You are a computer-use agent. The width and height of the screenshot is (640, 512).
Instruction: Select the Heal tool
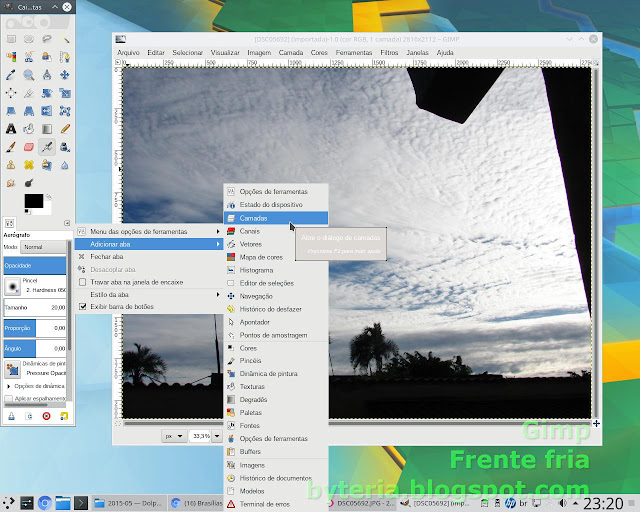coord(29,165)
